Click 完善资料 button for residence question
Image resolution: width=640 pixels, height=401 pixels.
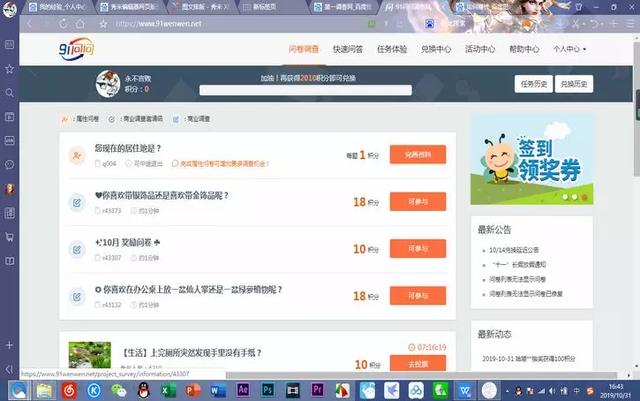click(x=417, y=155)
